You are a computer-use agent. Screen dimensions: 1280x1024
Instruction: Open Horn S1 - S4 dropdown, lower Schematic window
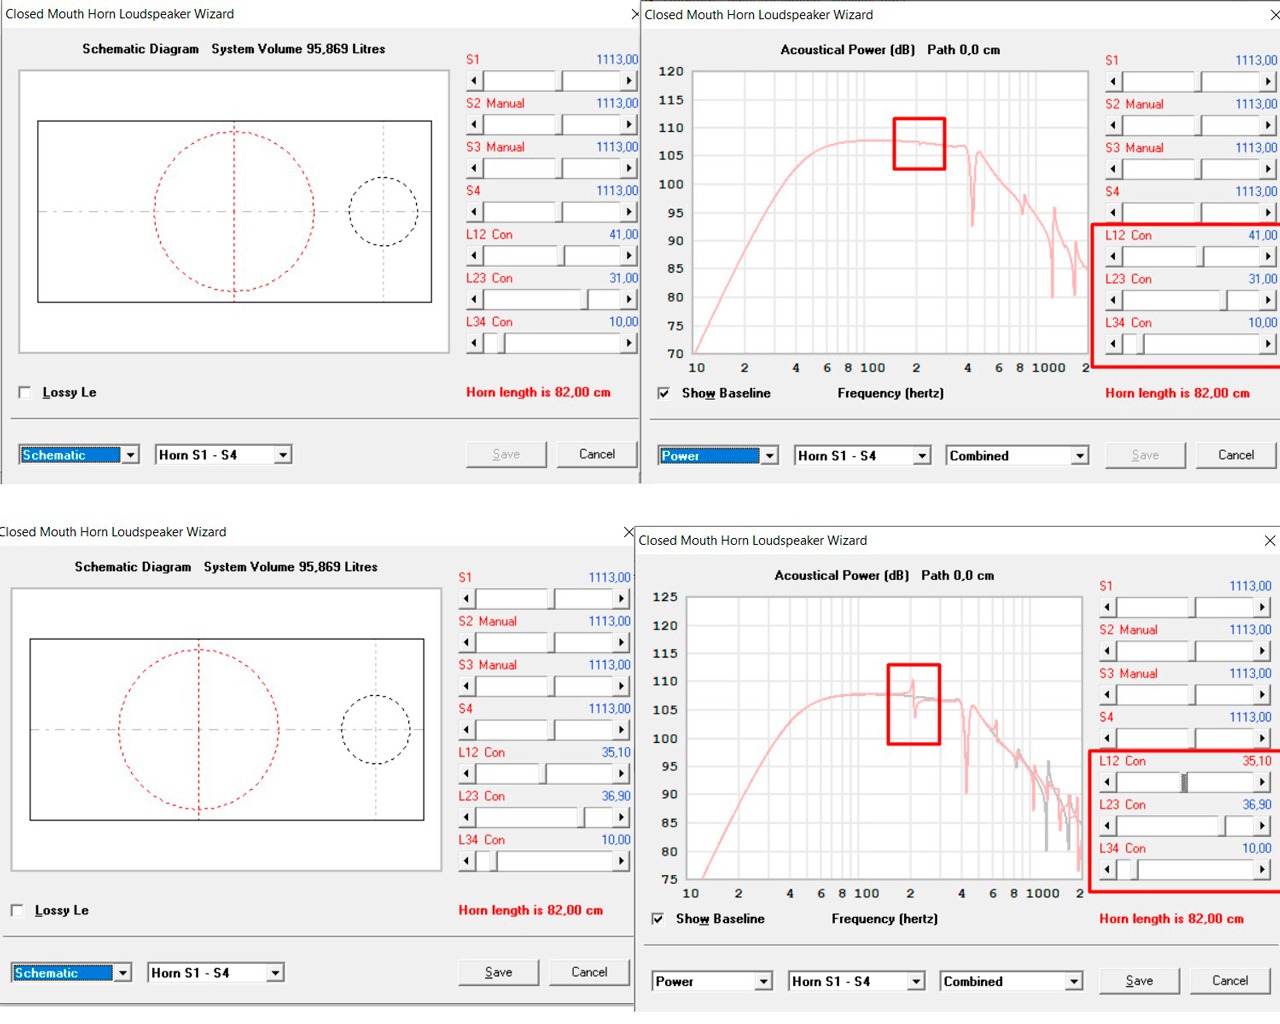tap(275, 973)
